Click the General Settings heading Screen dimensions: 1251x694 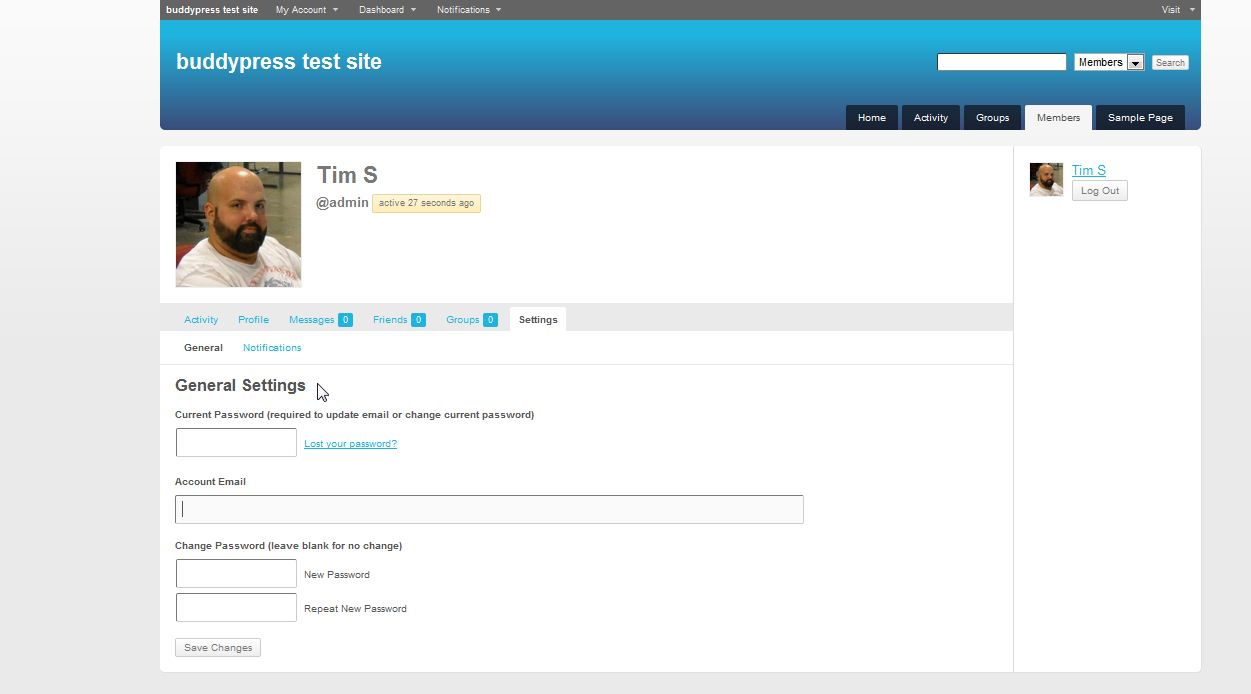point(240,385)
